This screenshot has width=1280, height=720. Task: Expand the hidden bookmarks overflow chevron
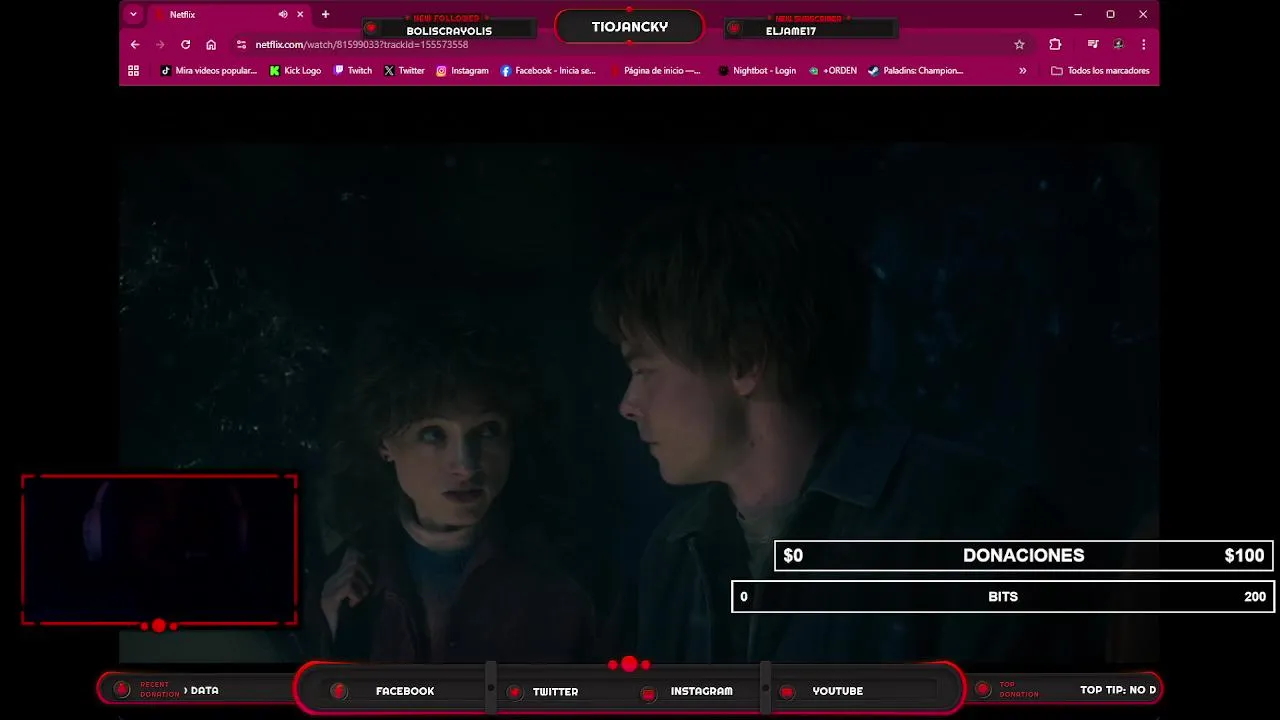(1022, 71)
